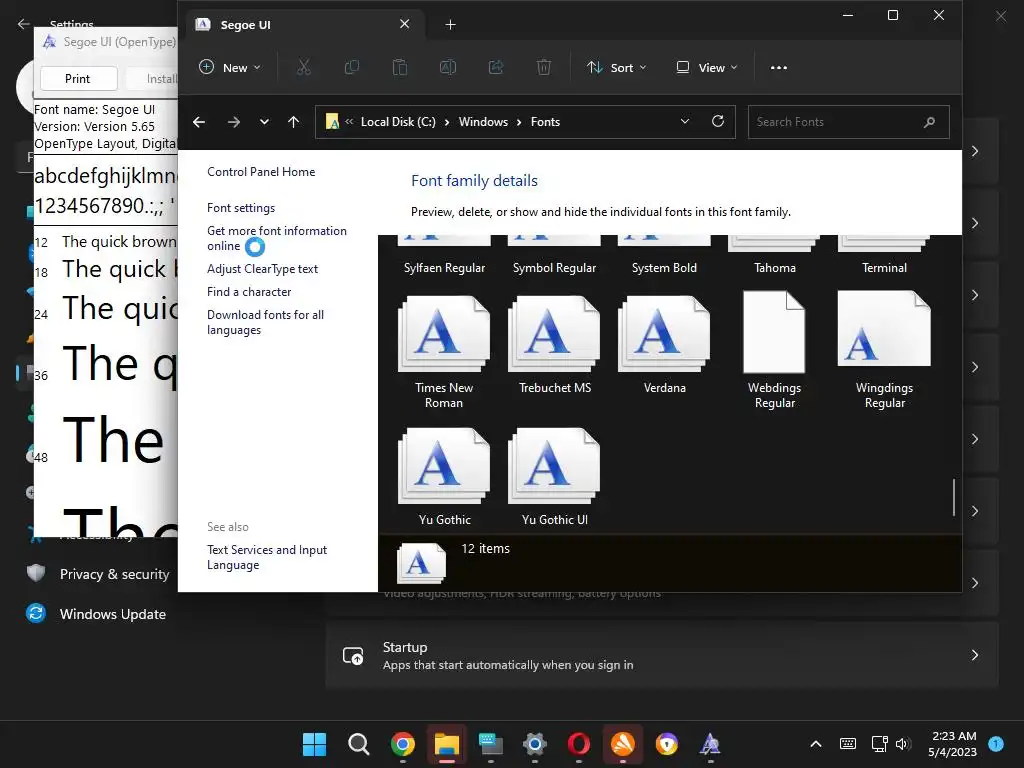This screenshot has height=768, width=1024.
Task: Open Text Services and Input Language link
Action: click(x=267, y=557)
